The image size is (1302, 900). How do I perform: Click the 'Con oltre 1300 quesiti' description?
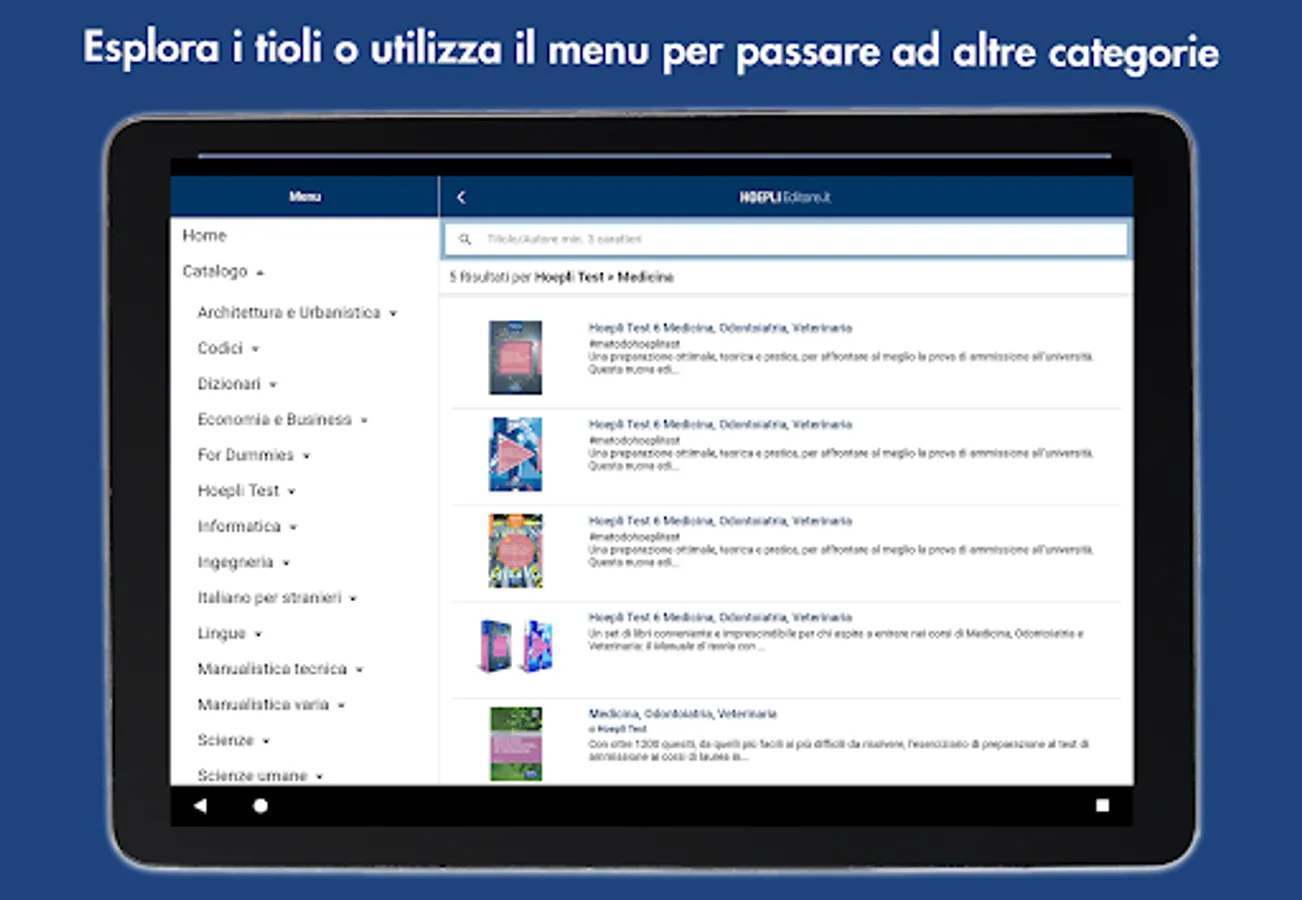click(838, 751)
